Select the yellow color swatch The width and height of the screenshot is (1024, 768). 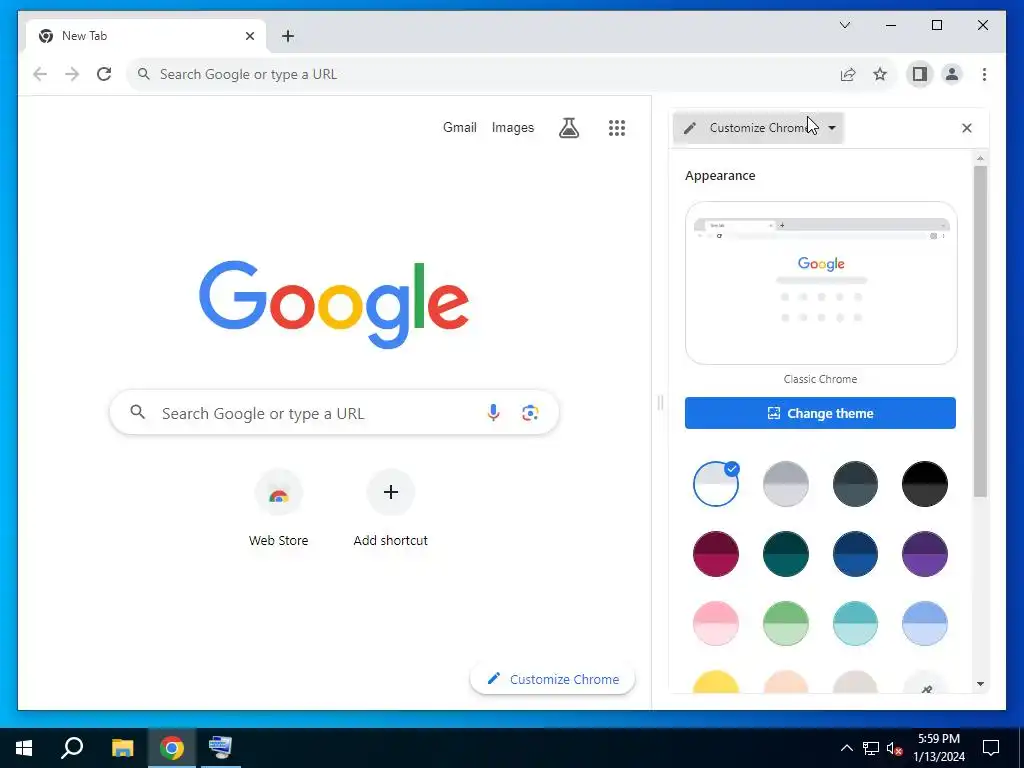pyautogui.click(x=716, y=682)
